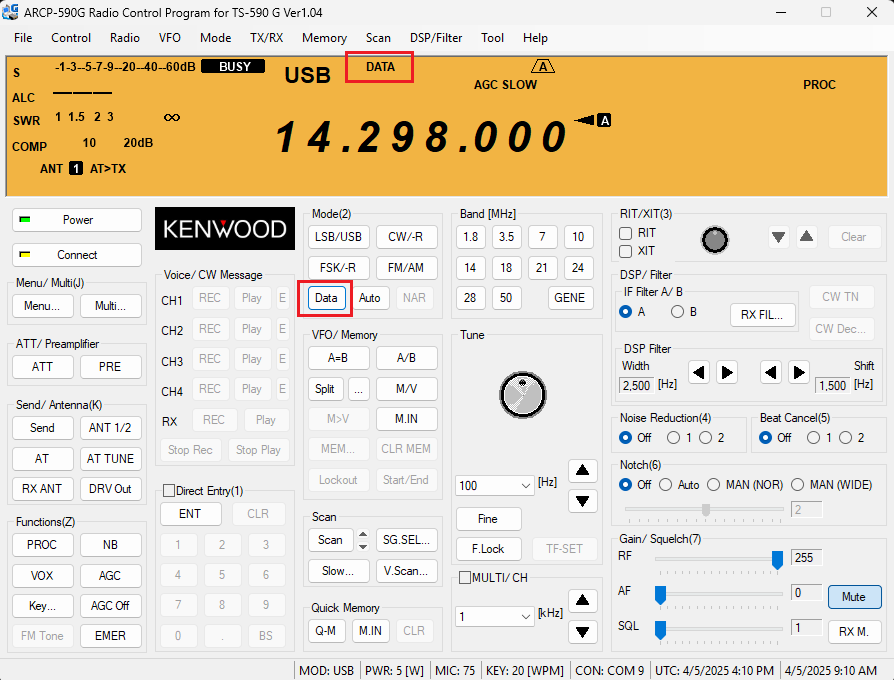Screen dimensions: 894x680
Task: Select Beat Cancel 2 radio button
Action: pyautogui.click(x=846, y=438)
